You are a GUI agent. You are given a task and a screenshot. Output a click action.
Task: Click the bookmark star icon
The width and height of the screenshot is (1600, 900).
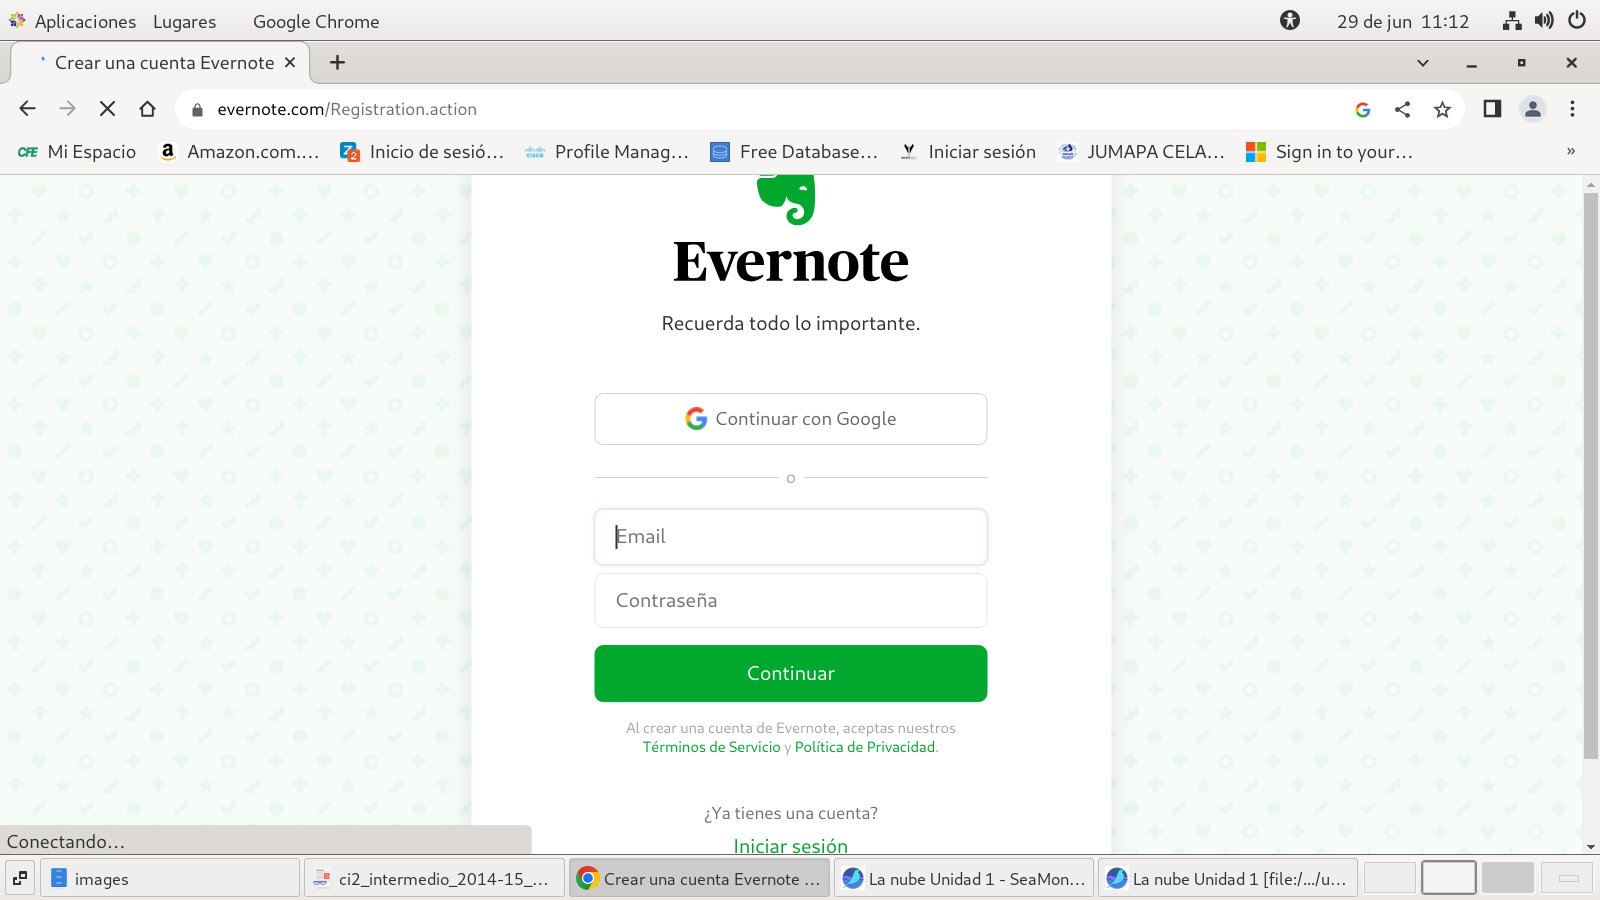[x=1442, y=110]
